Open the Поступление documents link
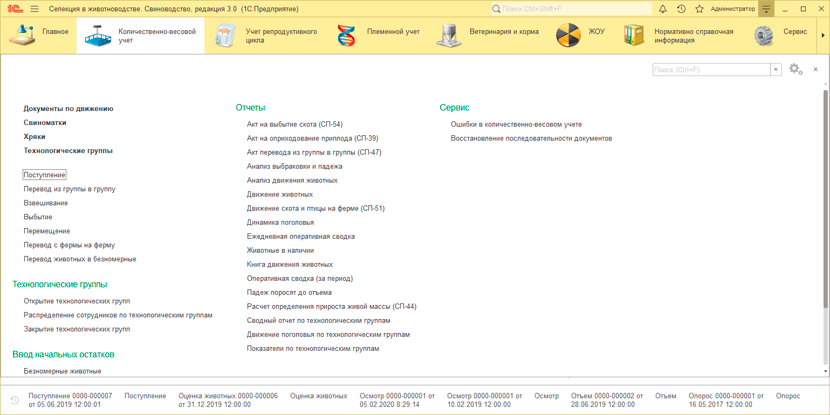This screenshot has height=415, width=830. click(44, 175)
